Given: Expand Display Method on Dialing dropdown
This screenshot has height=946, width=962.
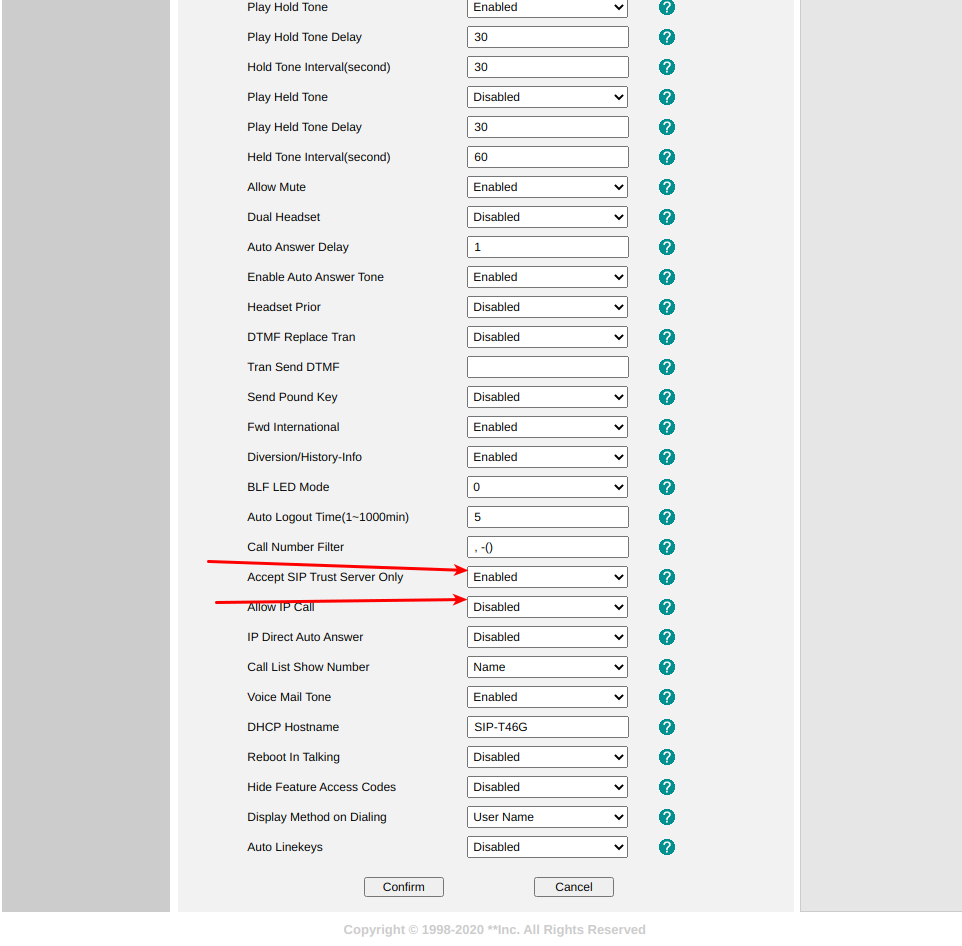Looking at the screenshot, I should click(547, 817).
